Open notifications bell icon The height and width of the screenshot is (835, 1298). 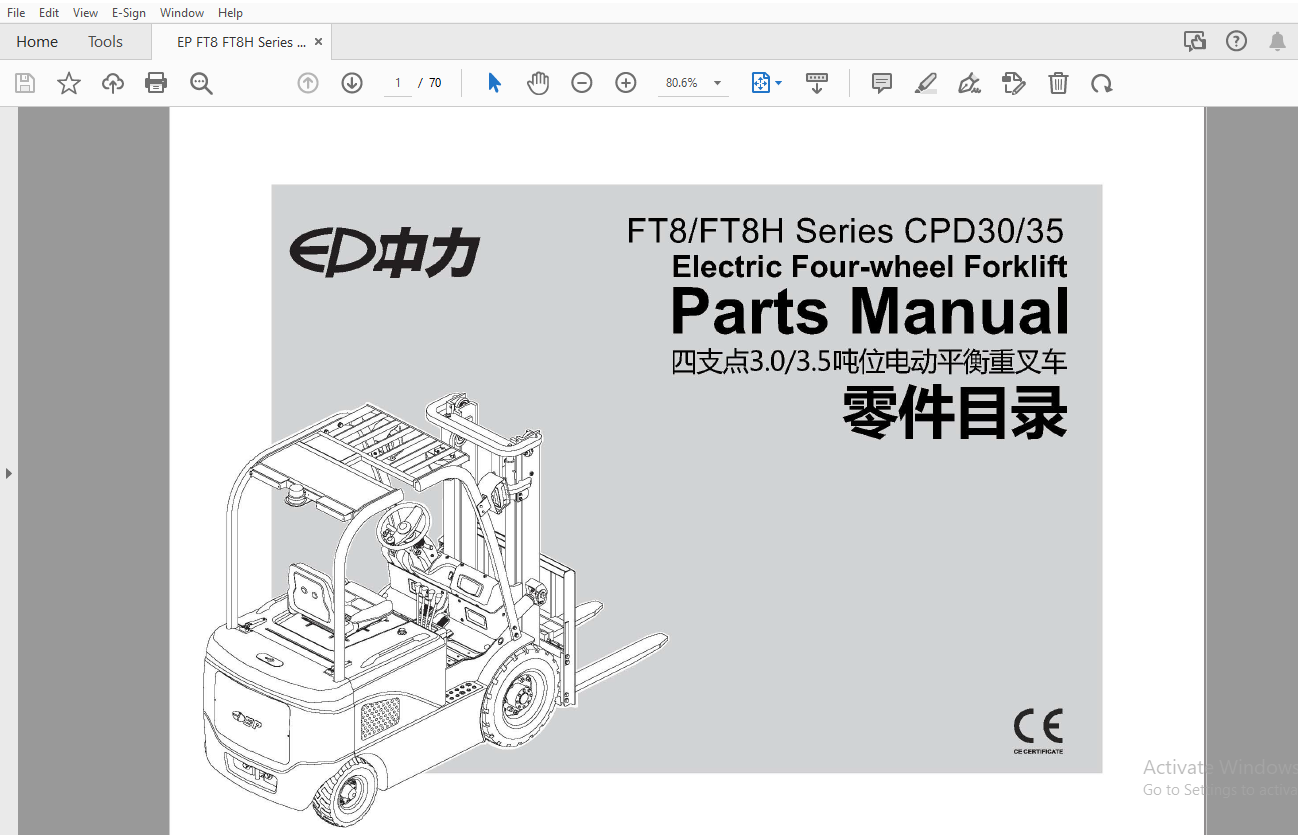tap(1277, 41)
